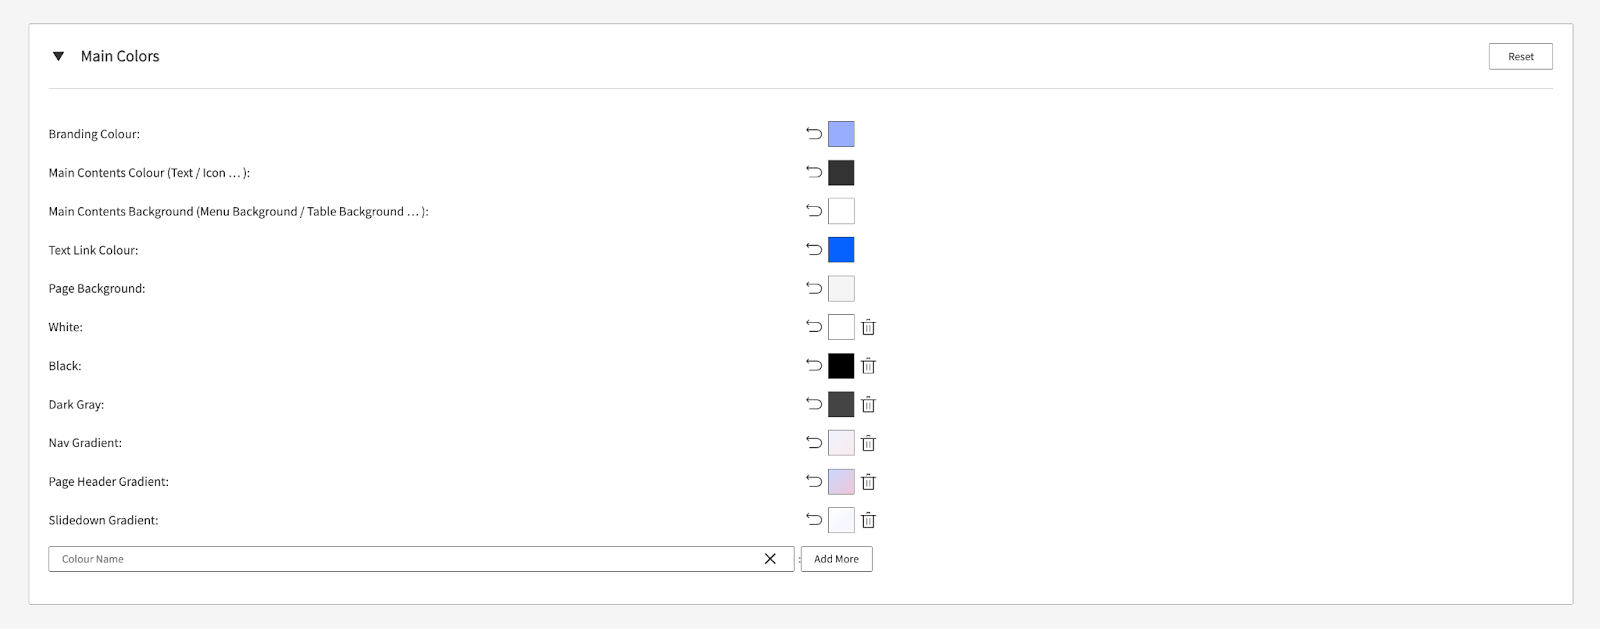Clear the Colour Name field
Image resolution: width=1600 pixels, height=629 pixels.
[x=770, y=559]
